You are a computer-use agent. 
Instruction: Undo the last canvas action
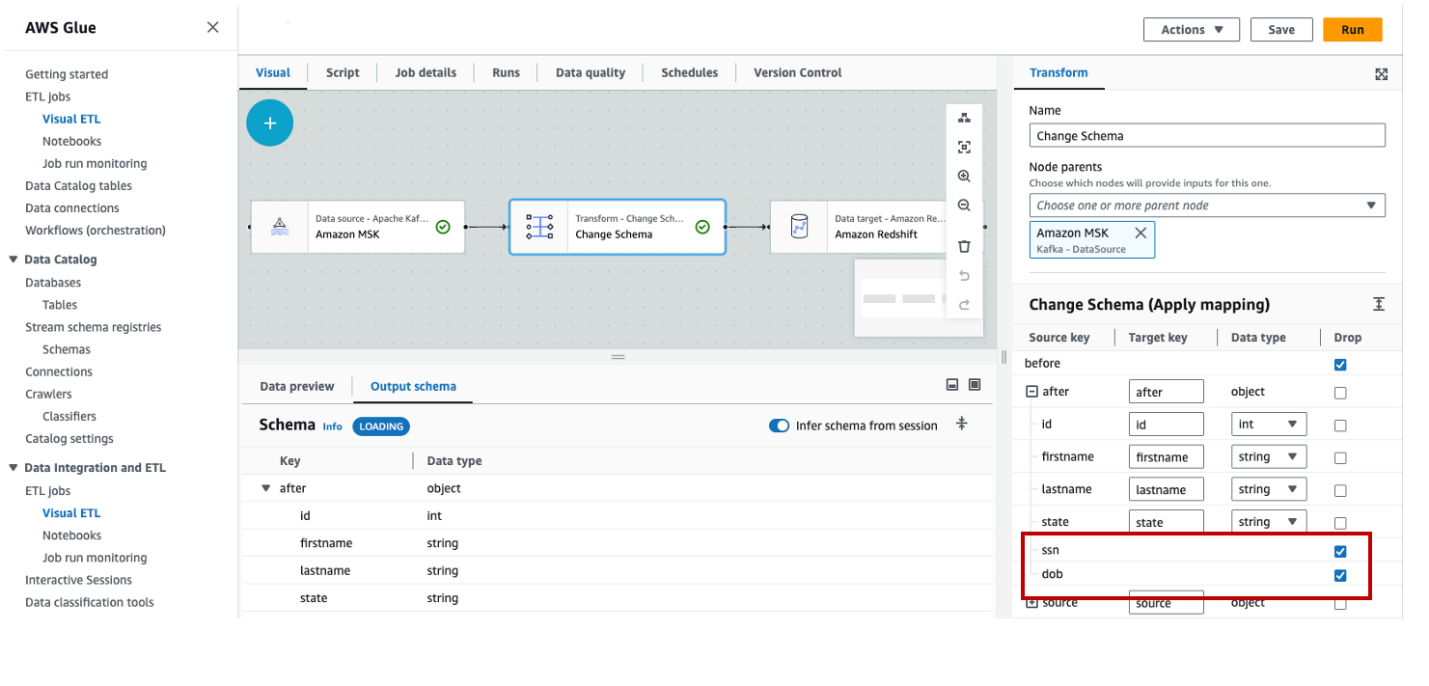point(964,275)
